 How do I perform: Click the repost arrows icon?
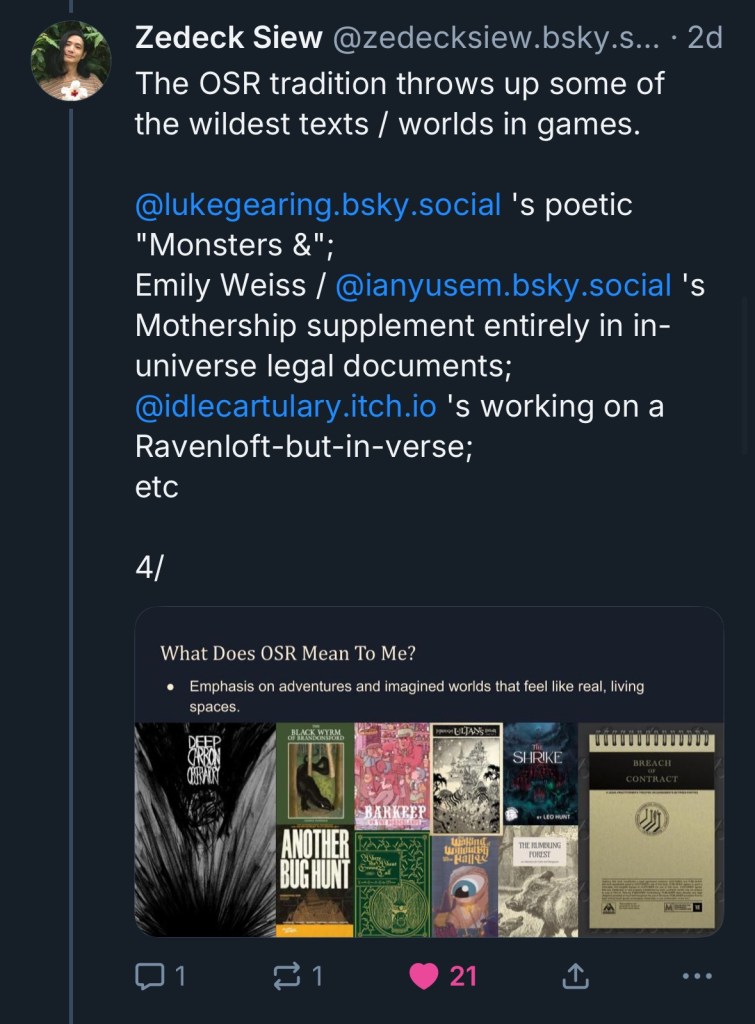(x=286, y=975)
